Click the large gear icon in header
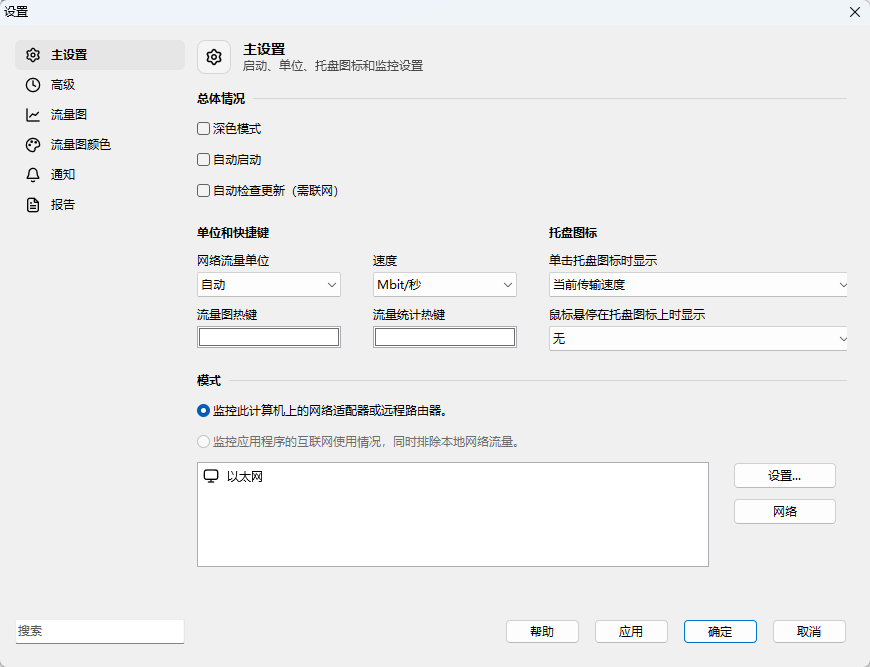This screenshot has width=870, height=667. point(214,57)
